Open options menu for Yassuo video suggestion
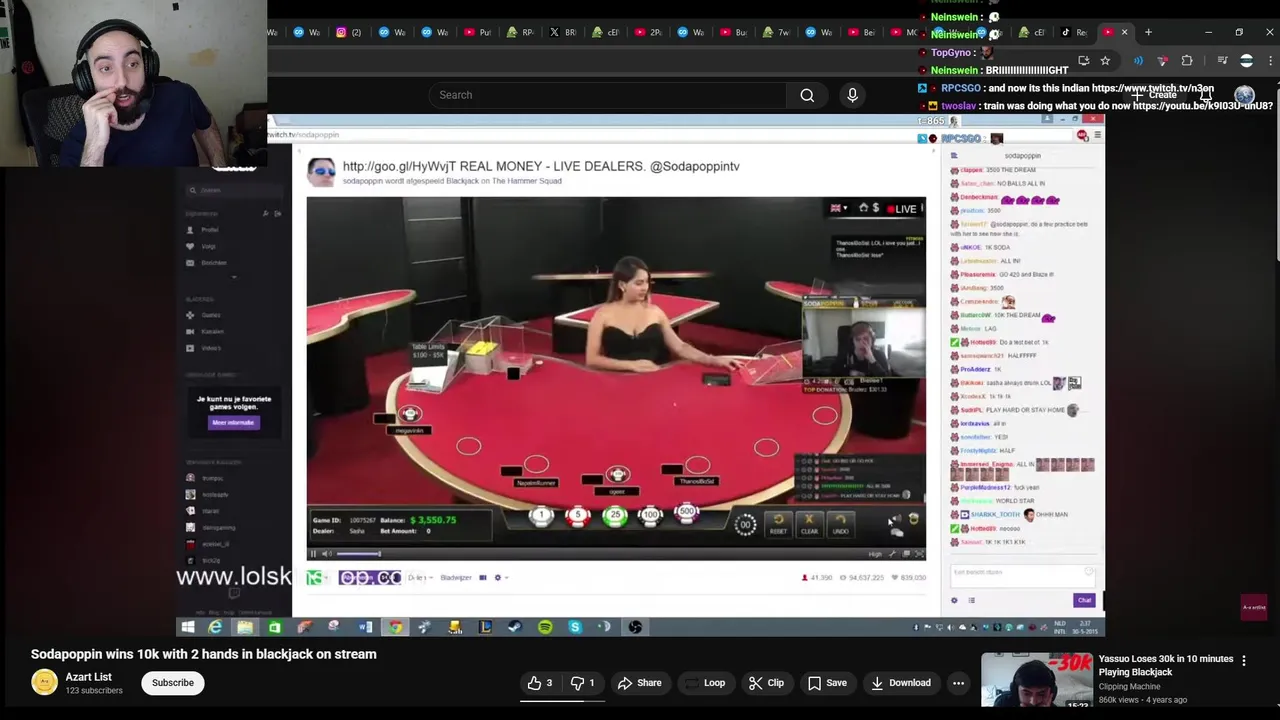The width and height of the screenshot is (1280, 720). pos(1244,660)
